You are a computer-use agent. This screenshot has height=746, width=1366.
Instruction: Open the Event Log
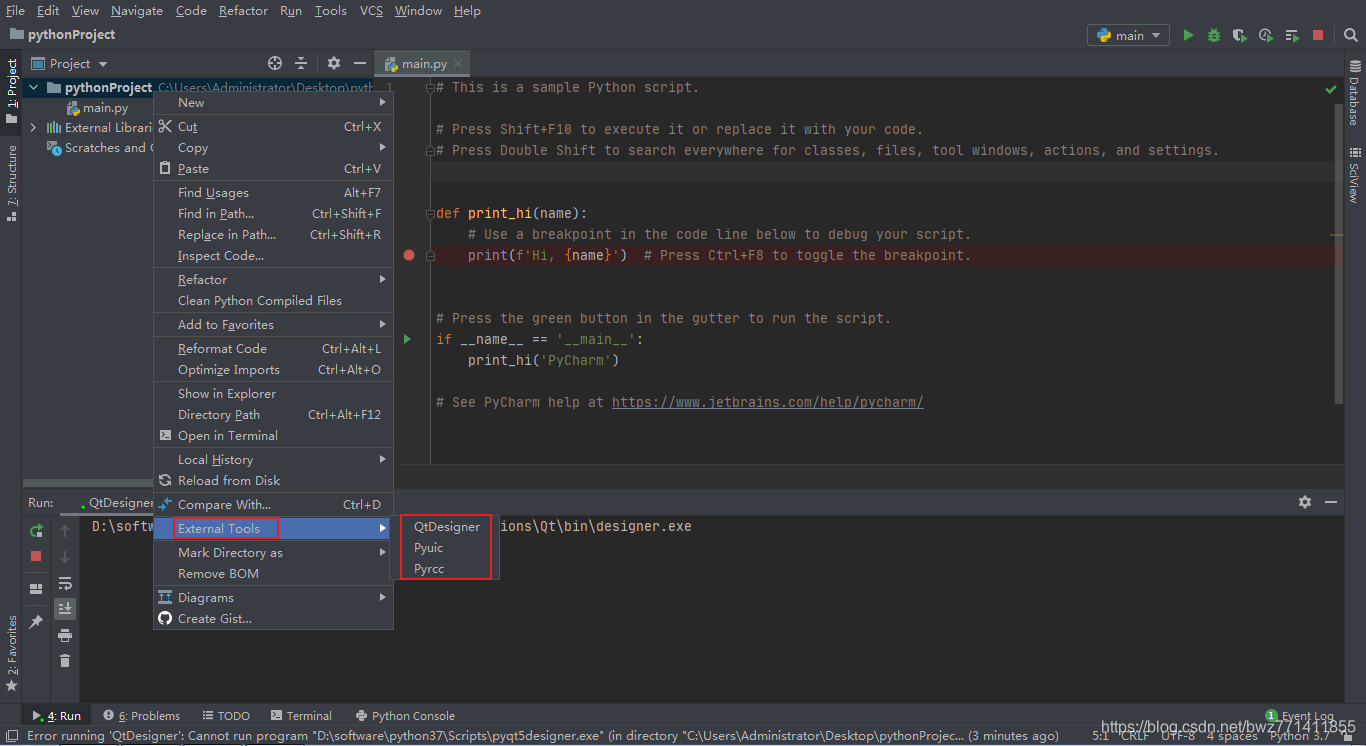point(1300,716)
